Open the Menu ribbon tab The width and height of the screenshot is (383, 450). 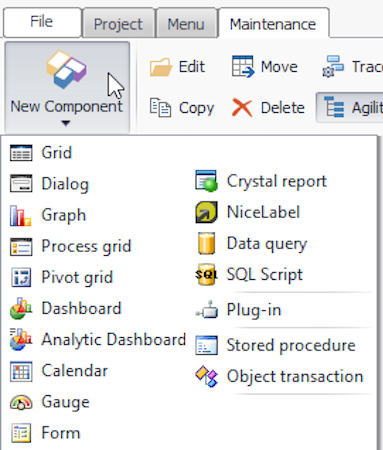186,24
